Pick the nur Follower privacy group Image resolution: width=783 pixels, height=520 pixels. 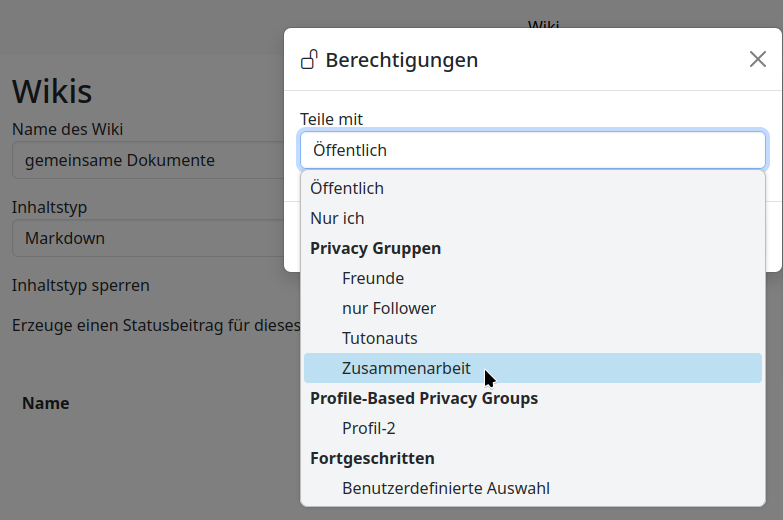388,308
